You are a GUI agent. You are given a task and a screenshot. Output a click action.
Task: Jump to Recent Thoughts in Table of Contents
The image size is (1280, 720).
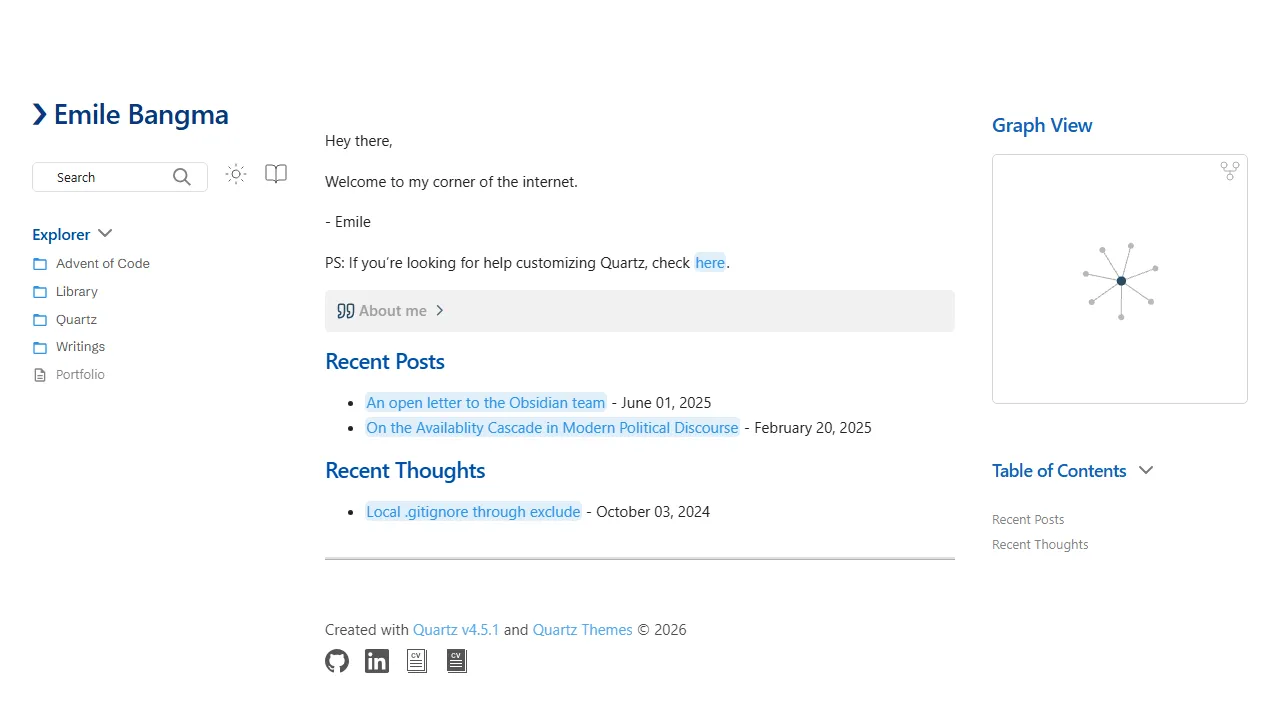[1040, 544]
